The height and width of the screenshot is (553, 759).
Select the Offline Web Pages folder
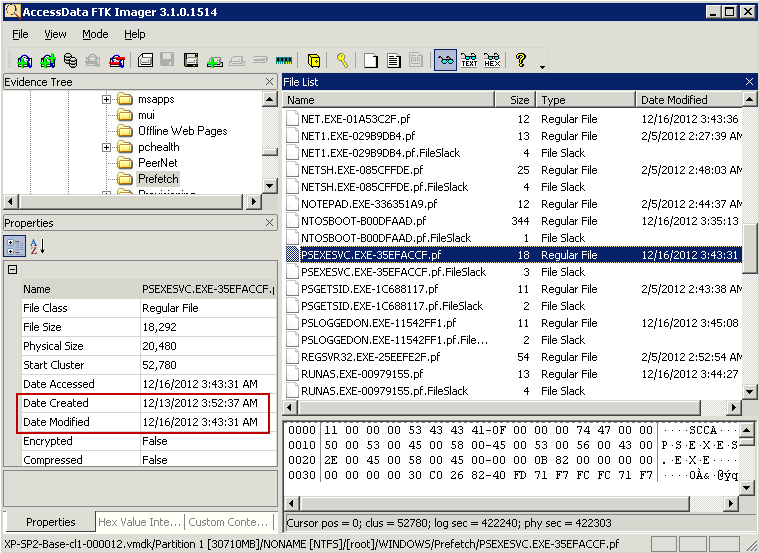pos(182,131)
